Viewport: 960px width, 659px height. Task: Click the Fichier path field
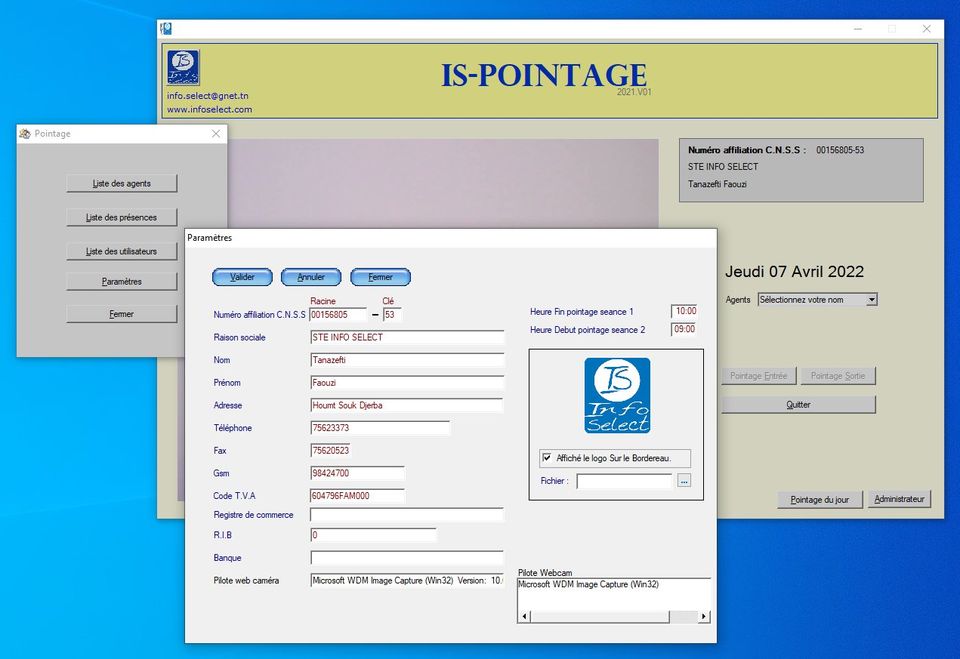[x=624, y=481]
